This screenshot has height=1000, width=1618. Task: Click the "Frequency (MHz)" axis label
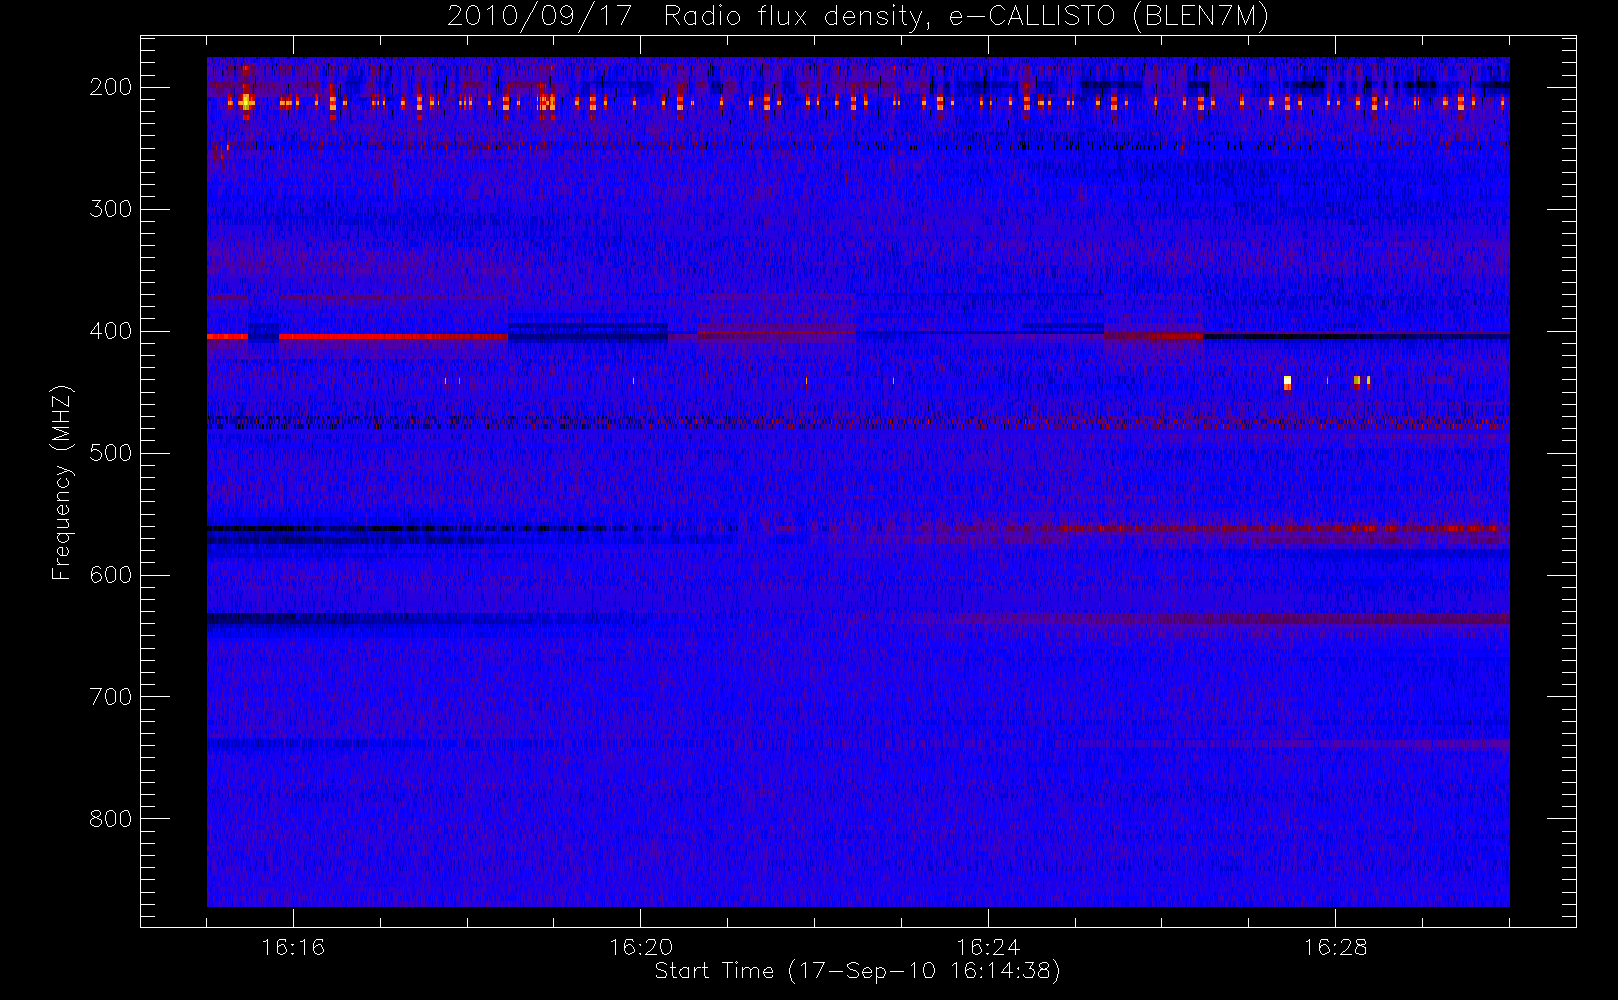point(62,482)
